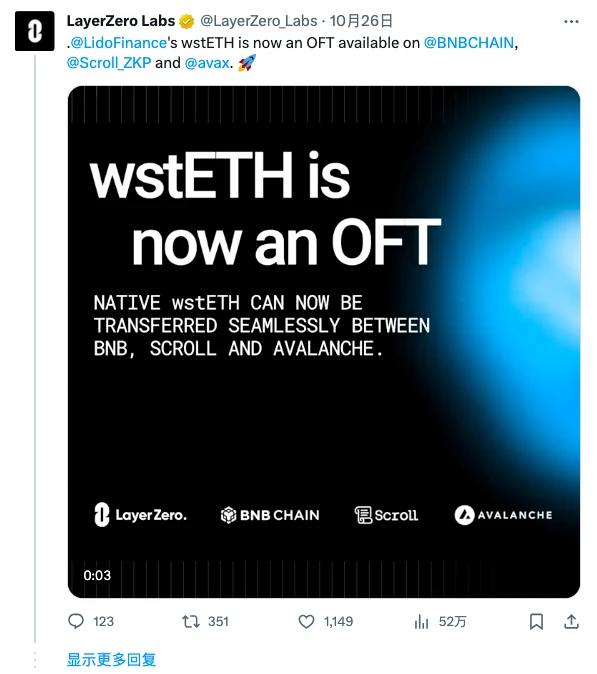Click the 0:03 video duration label

[97, 575]
